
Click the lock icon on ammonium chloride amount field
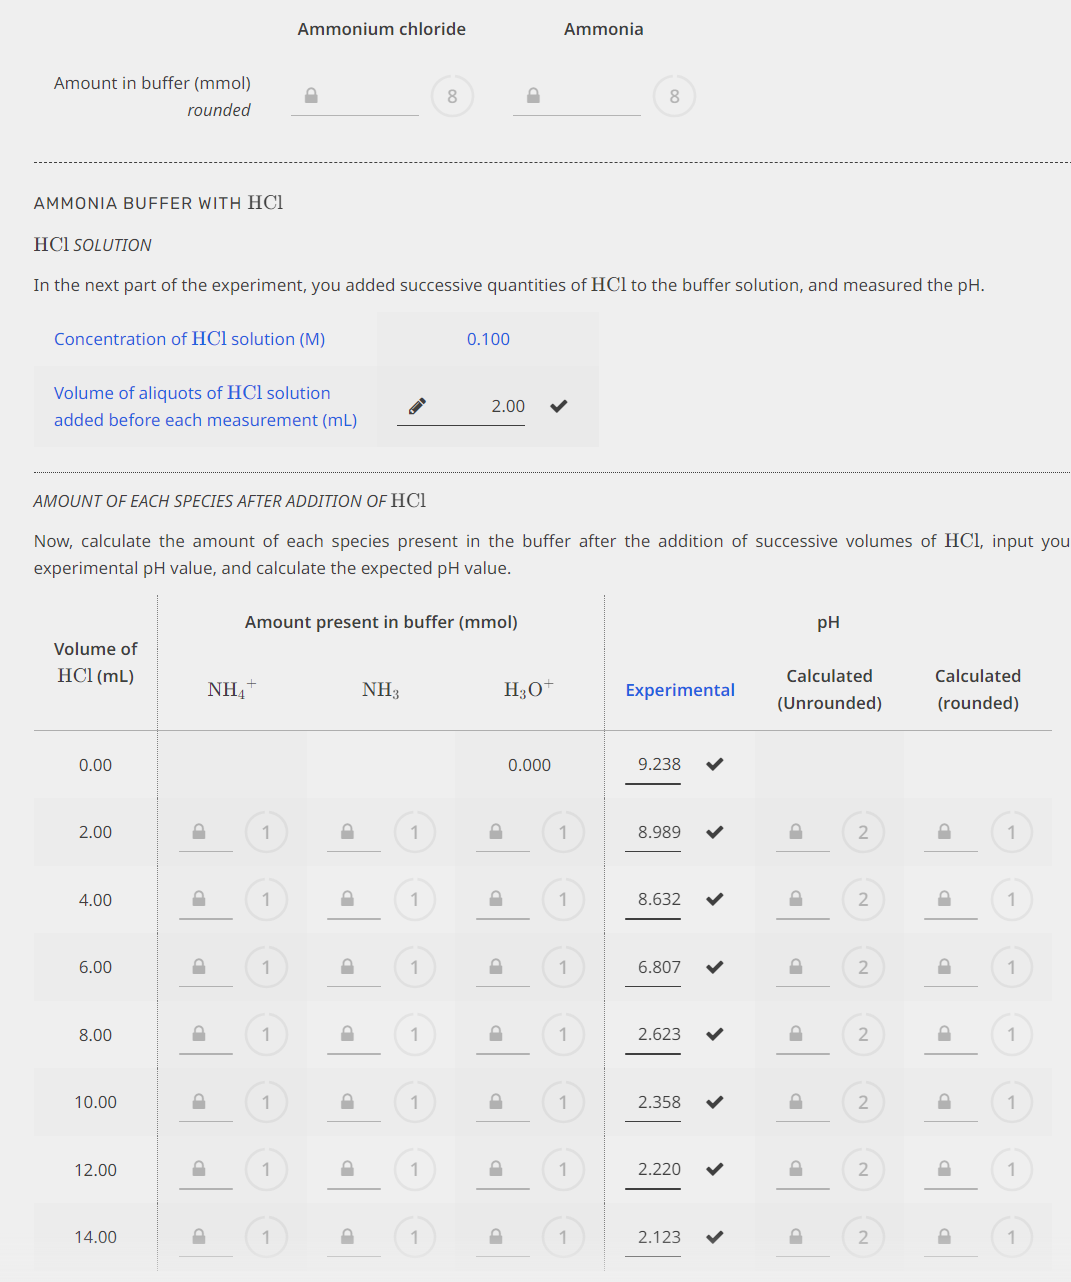click(x=310, y=95)
